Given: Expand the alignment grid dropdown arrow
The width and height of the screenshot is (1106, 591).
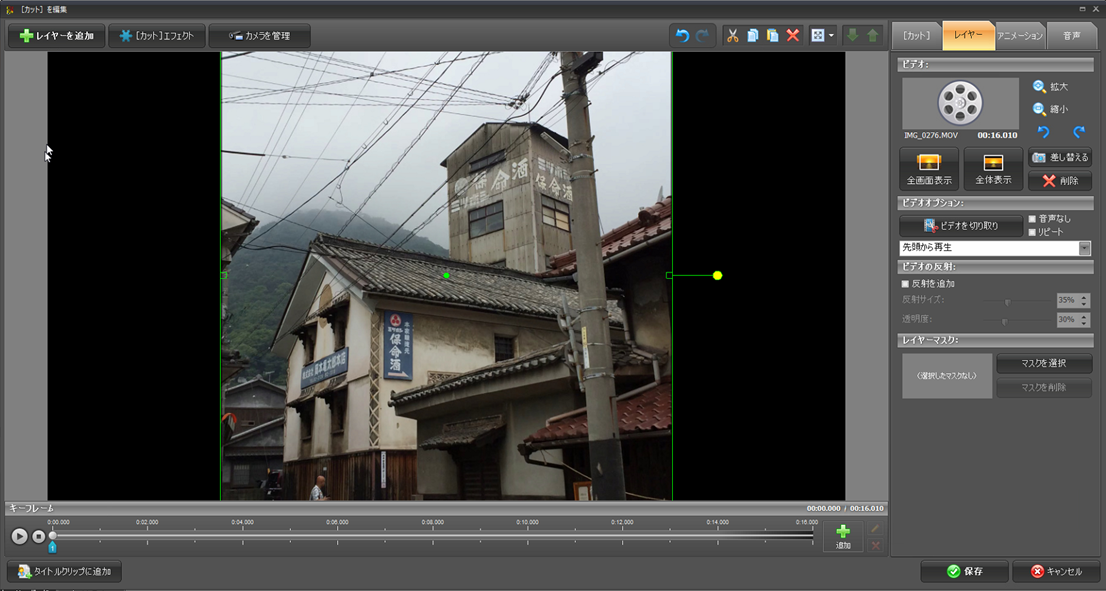Looking at the screenshot, I should (831, 36).
